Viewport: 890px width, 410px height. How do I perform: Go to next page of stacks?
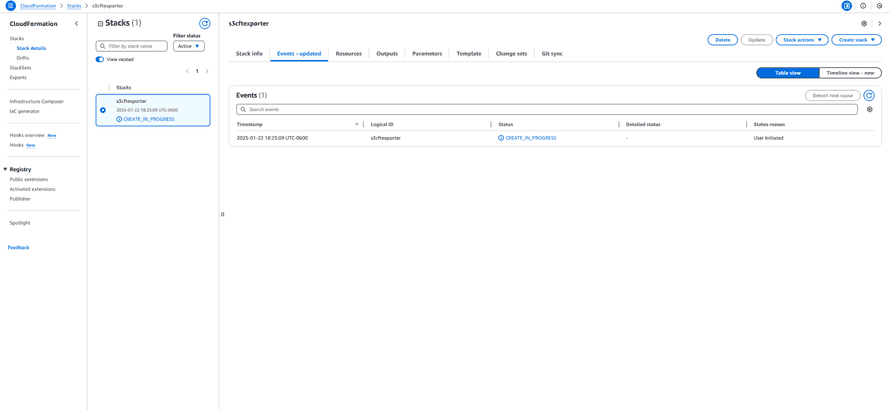pos(207,71)
